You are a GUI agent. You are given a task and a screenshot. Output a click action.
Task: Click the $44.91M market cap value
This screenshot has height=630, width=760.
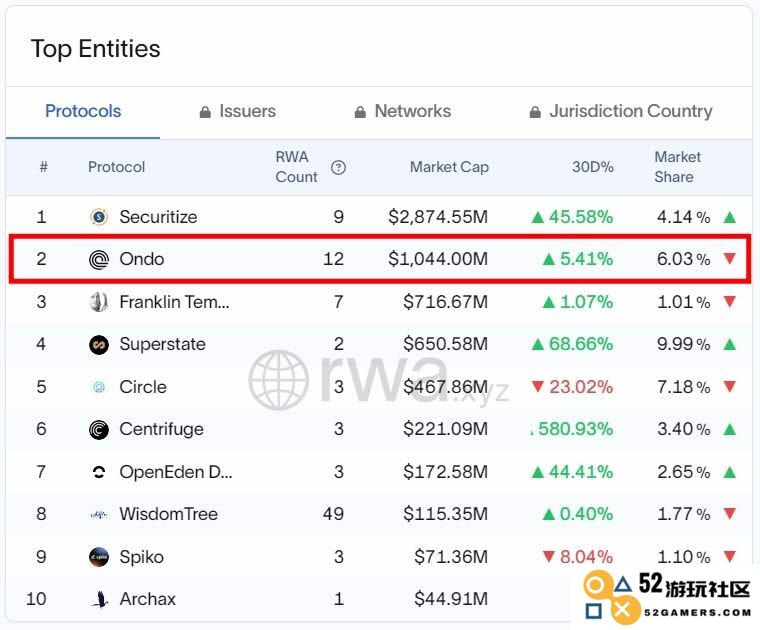[x=451, y=599]
